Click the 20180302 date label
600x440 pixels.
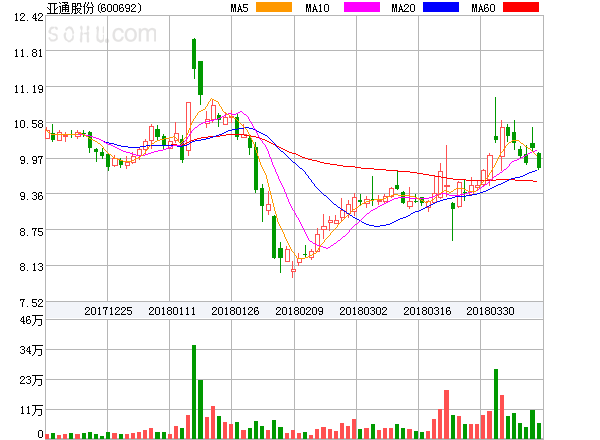click(x=363, y=311)
